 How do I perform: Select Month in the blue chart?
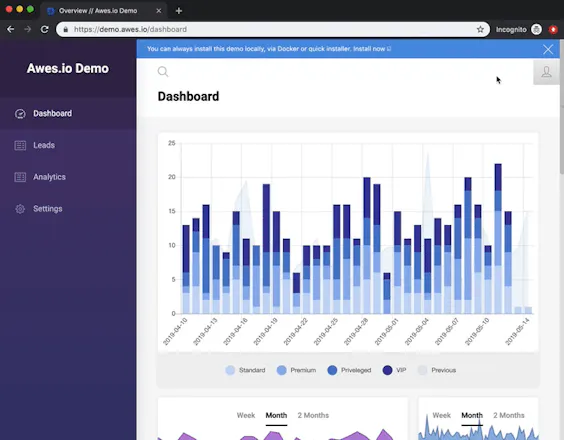tap(472, 416)
